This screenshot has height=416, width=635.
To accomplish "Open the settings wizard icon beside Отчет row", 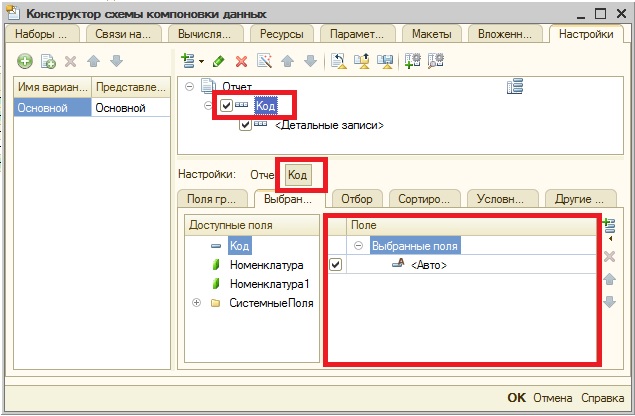I will [516, 89].
